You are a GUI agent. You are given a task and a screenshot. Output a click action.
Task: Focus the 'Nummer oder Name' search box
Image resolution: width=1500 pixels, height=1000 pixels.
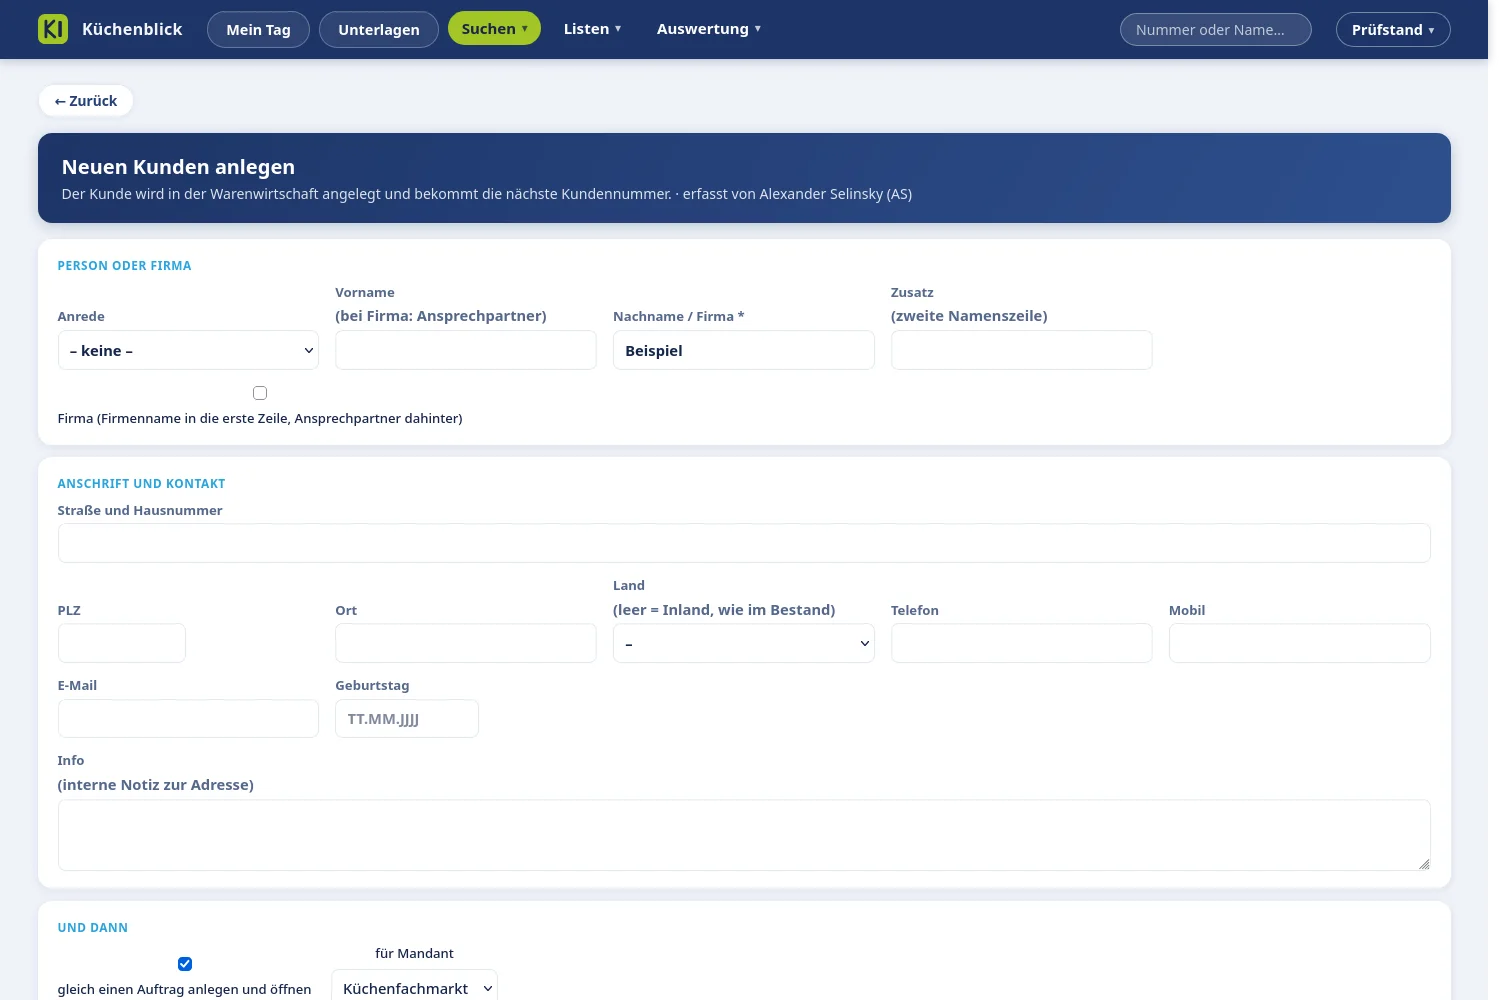[x=1215, y=30]
